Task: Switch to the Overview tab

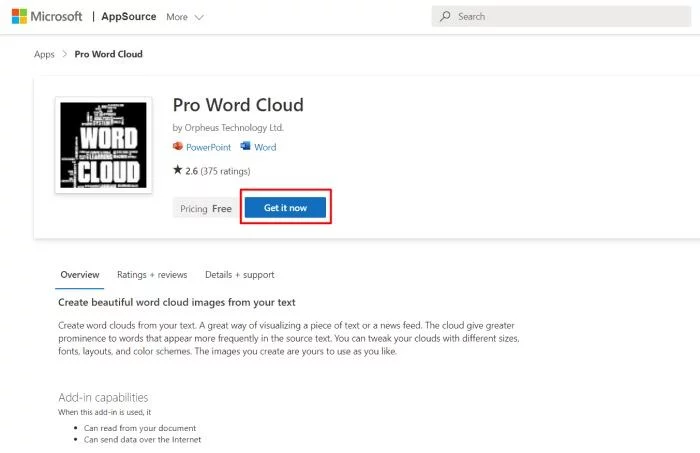Action: (80, 274)
